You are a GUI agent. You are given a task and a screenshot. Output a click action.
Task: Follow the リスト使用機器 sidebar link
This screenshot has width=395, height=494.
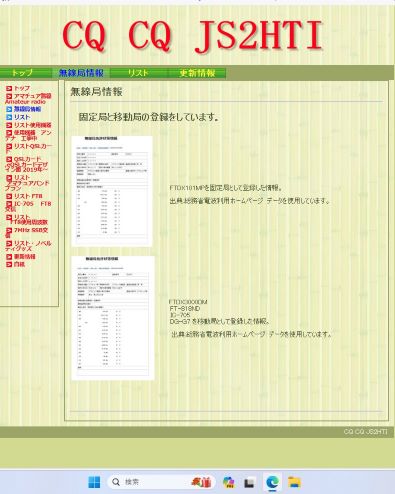click(32, 125)
